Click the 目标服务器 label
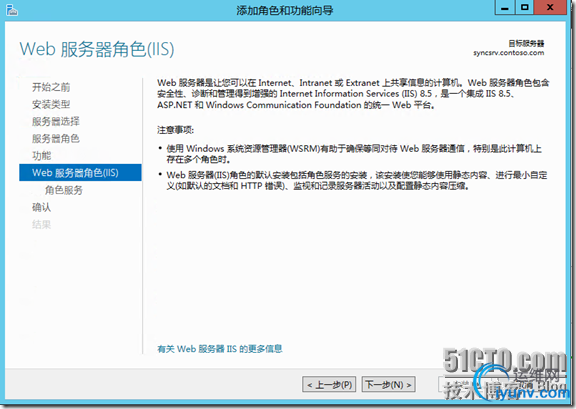The image size is (576, 409). coord(526,44)
